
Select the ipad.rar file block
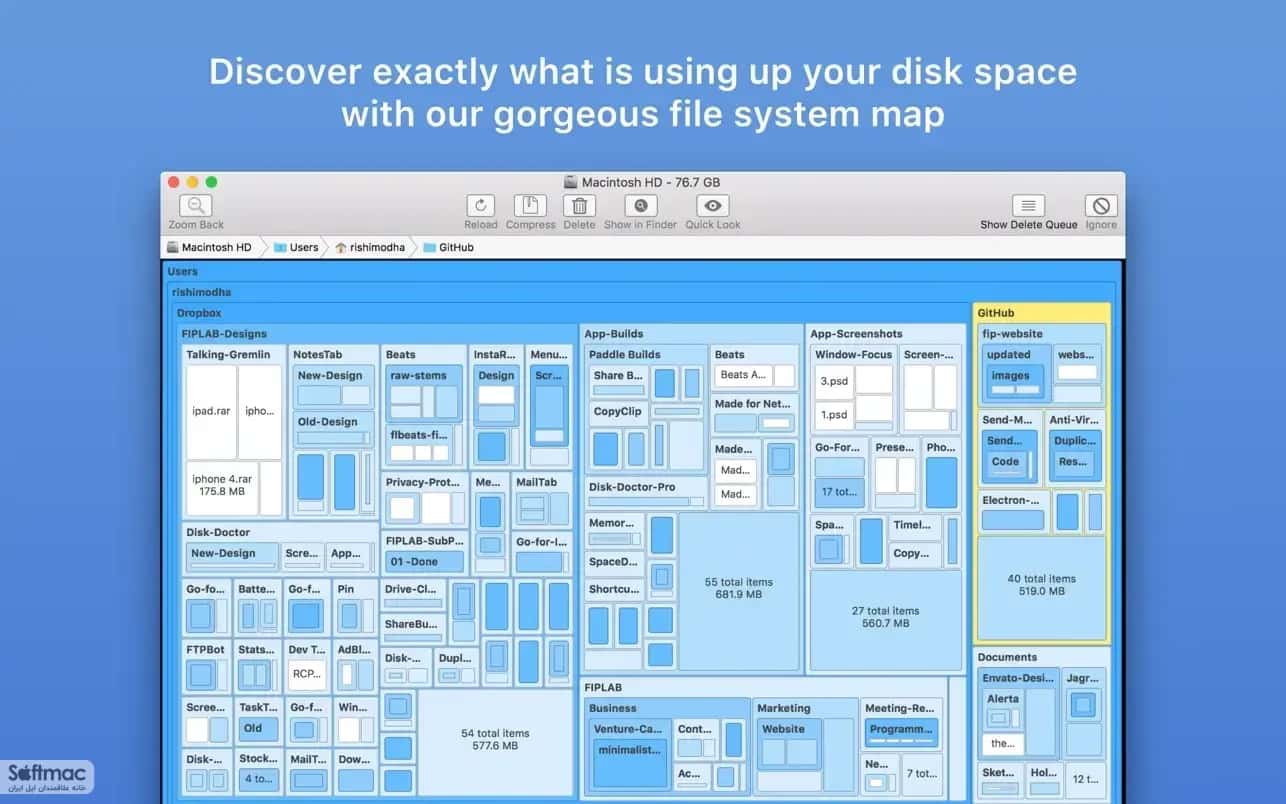tap(211, 411)
